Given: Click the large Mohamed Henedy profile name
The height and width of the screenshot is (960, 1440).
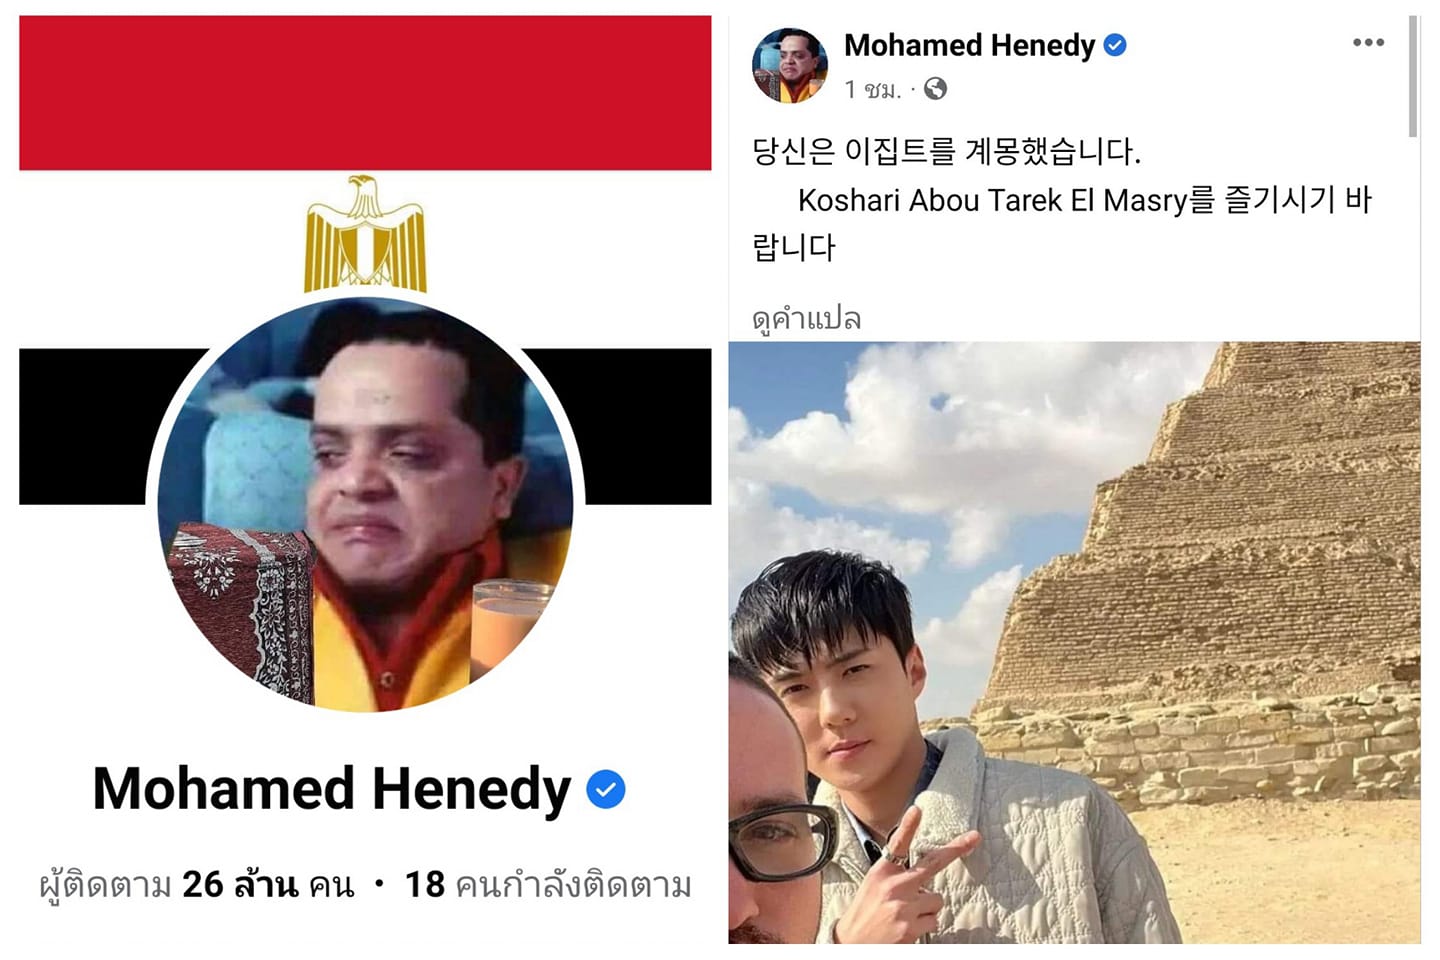Looking at the screenshot, I should point(332,789).
